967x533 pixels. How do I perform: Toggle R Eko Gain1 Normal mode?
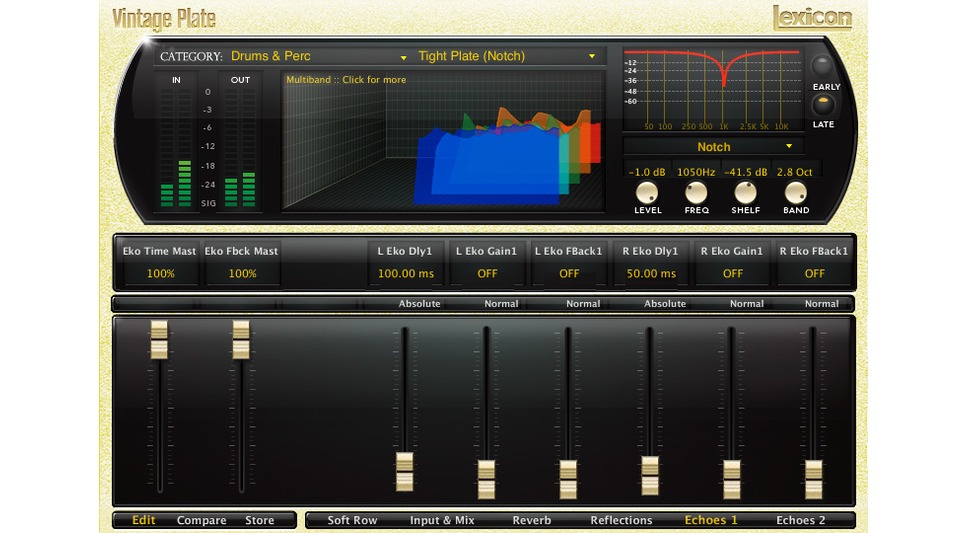point(747,304)
